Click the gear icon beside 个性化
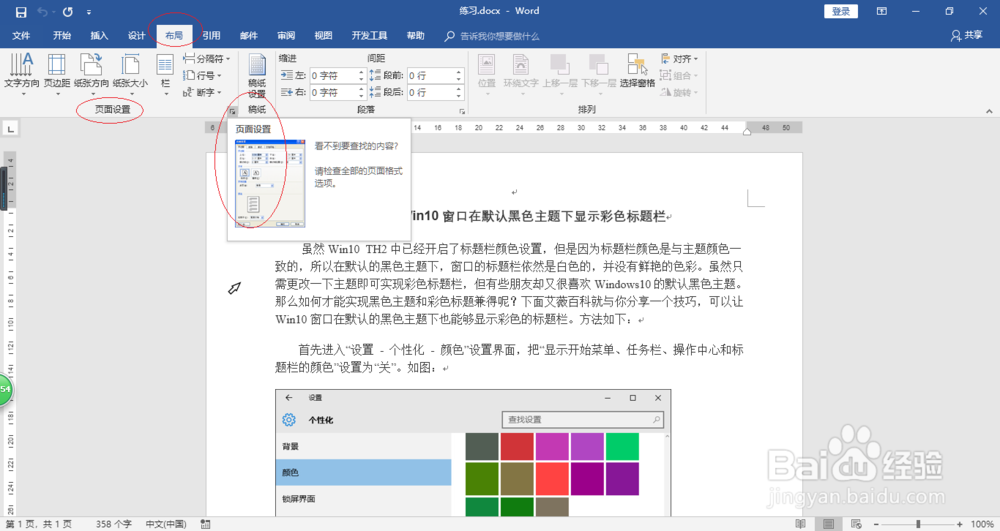Screen dimensions: 1000x531 coord(289,419)
